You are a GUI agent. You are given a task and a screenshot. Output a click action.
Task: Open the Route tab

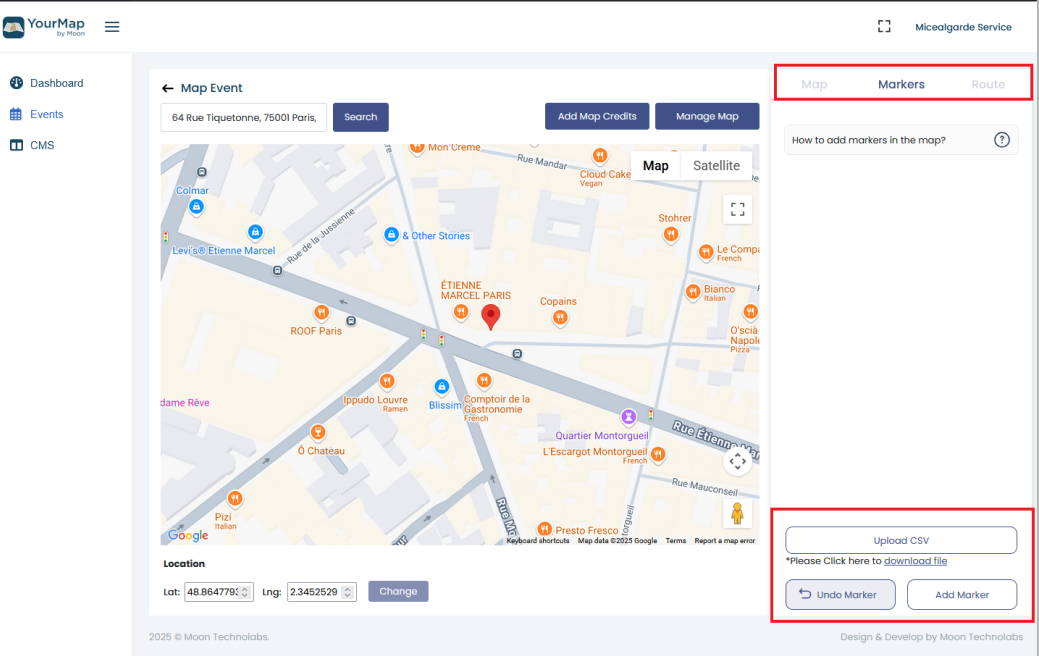point(988,85)
